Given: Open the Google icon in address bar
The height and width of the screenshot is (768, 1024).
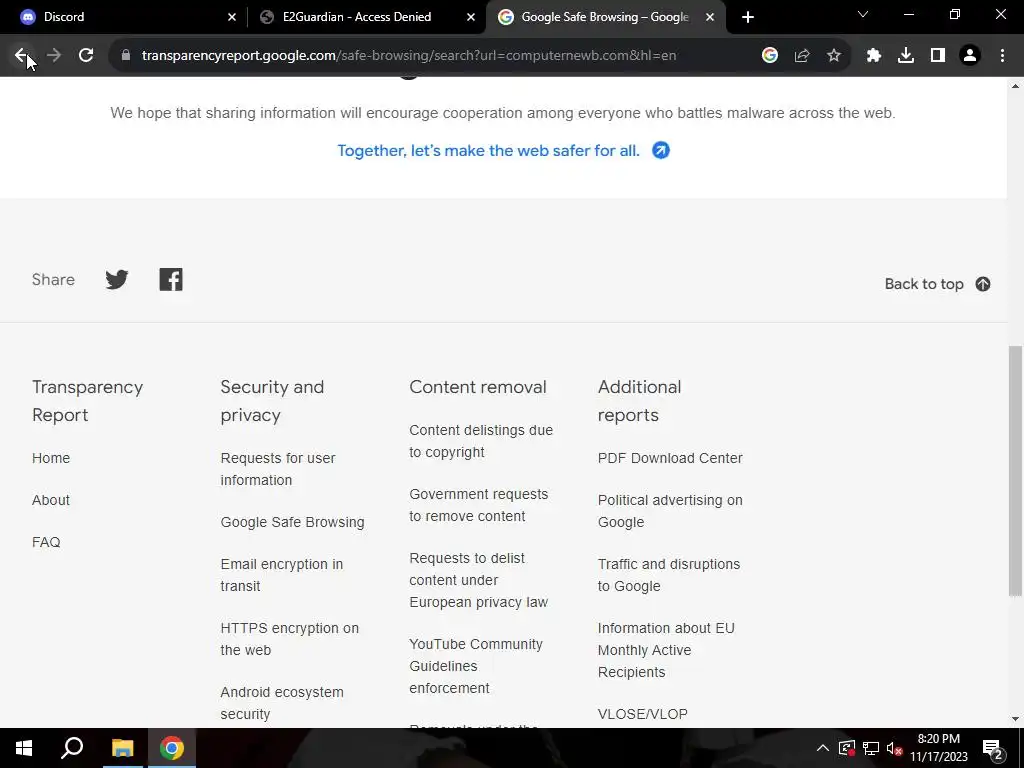Looking at the screenshot, I should coord(770,56).
